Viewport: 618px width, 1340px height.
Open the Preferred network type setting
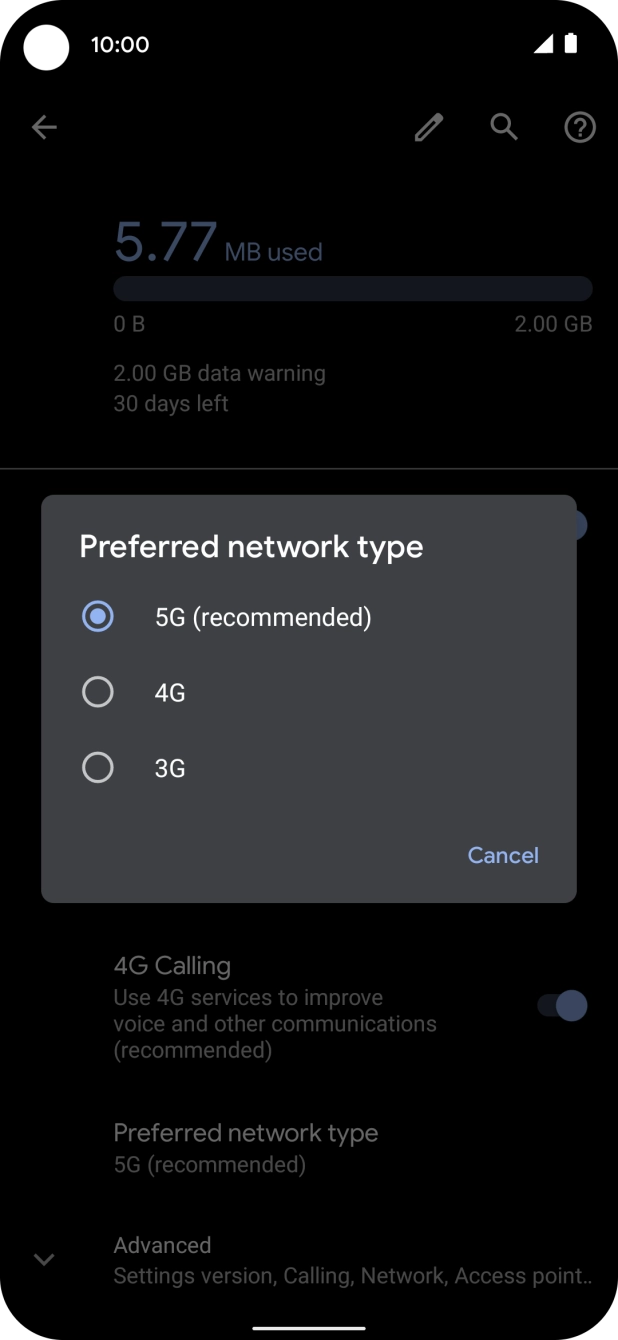tap(246, 1132)
